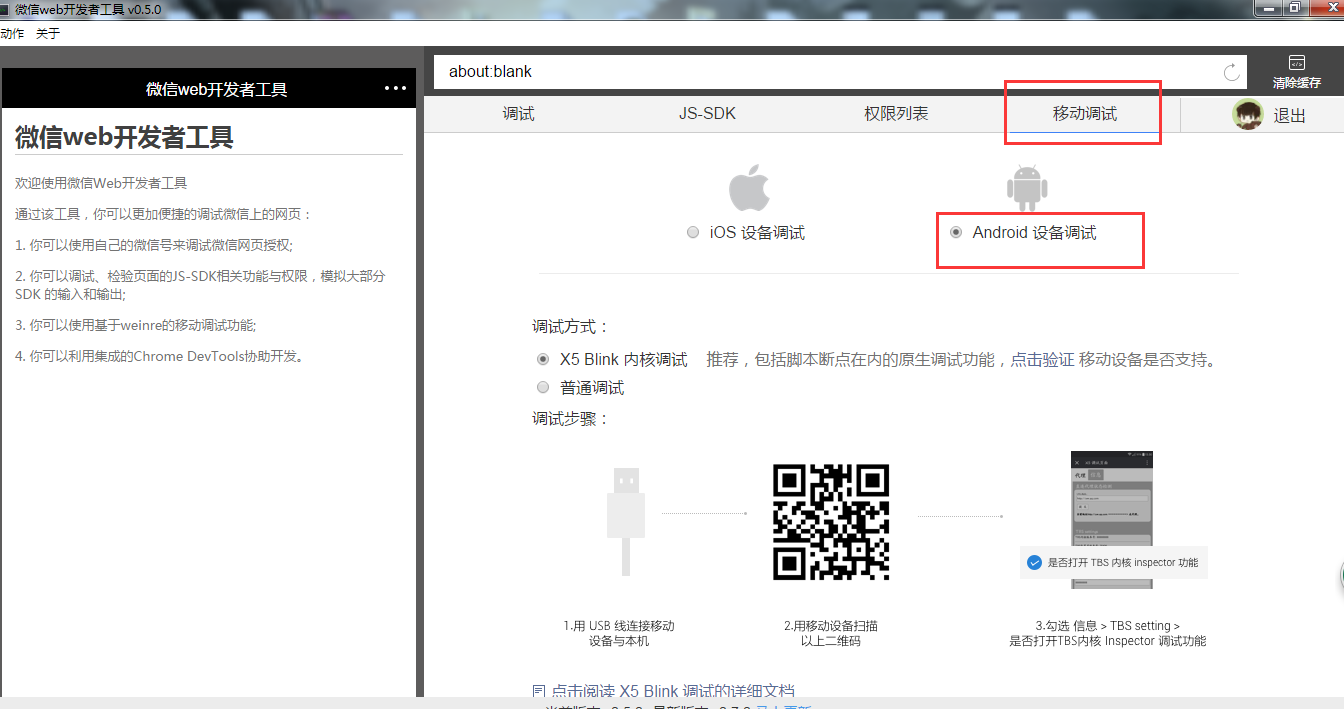Select iOS 设备调试 radio button
Image resolution: width=1344 pixels, height=709 pixels.
pyautogui.click(x=693, y=232)
